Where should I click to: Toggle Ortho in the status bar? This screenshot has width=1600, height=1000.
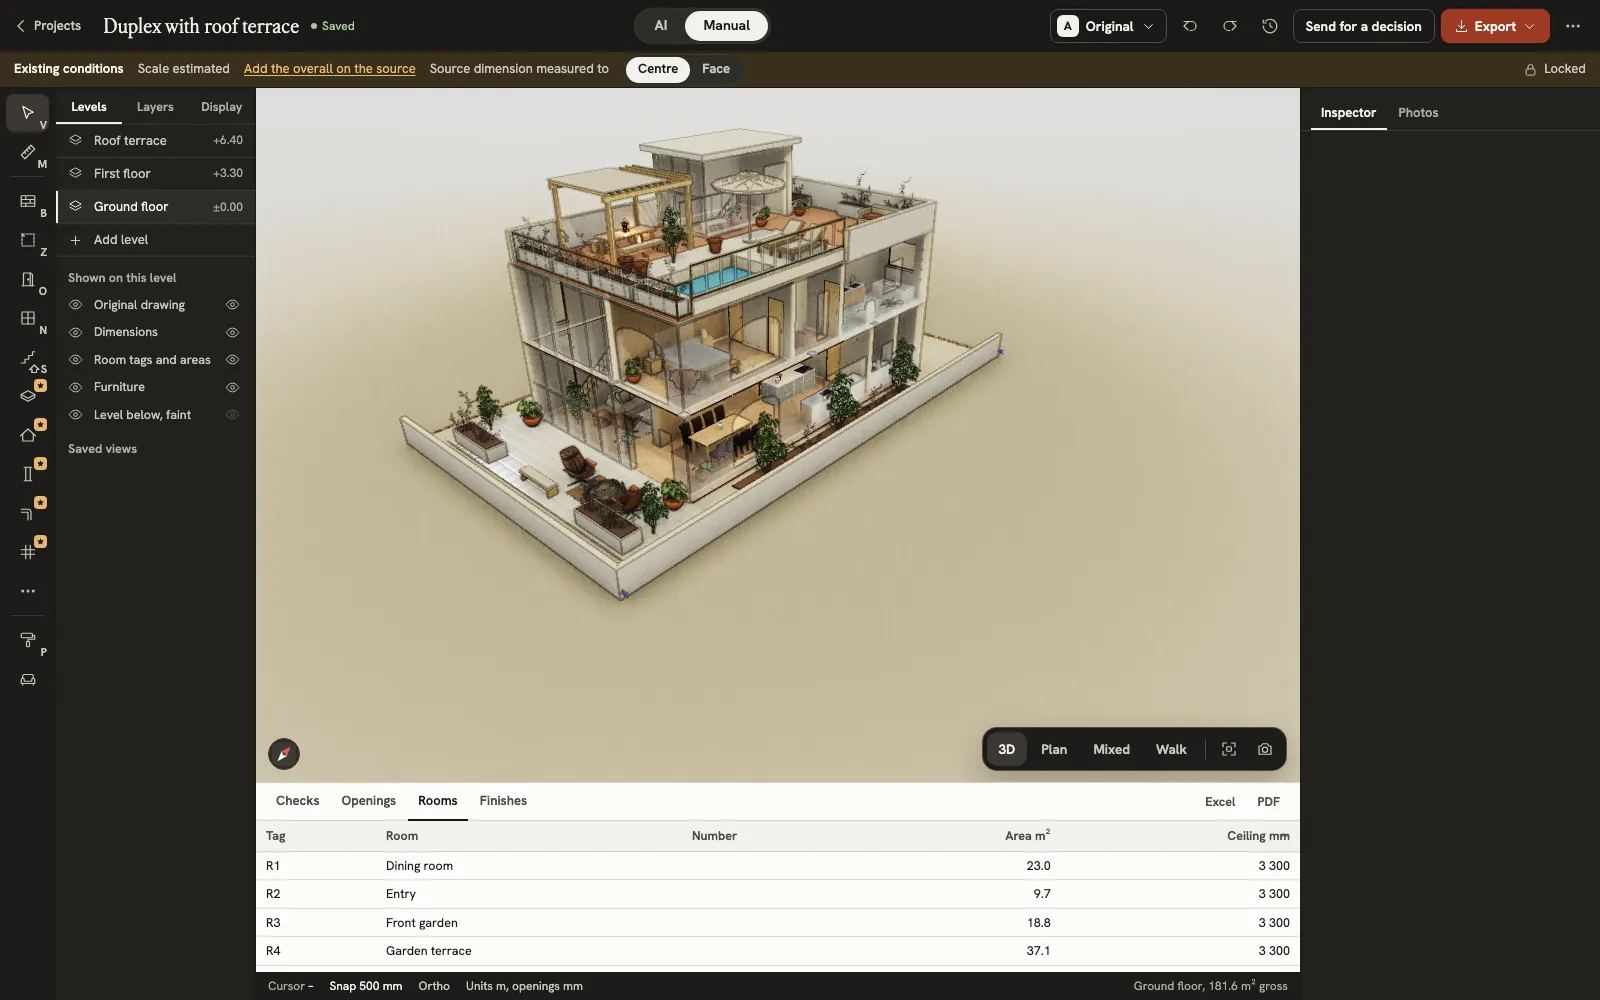[434, 986]
